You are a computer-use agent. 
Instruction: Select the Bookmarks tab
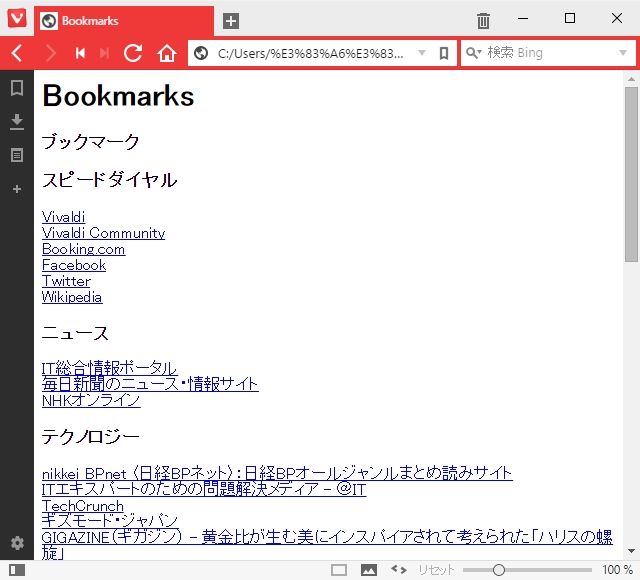[x=124, y=21]
